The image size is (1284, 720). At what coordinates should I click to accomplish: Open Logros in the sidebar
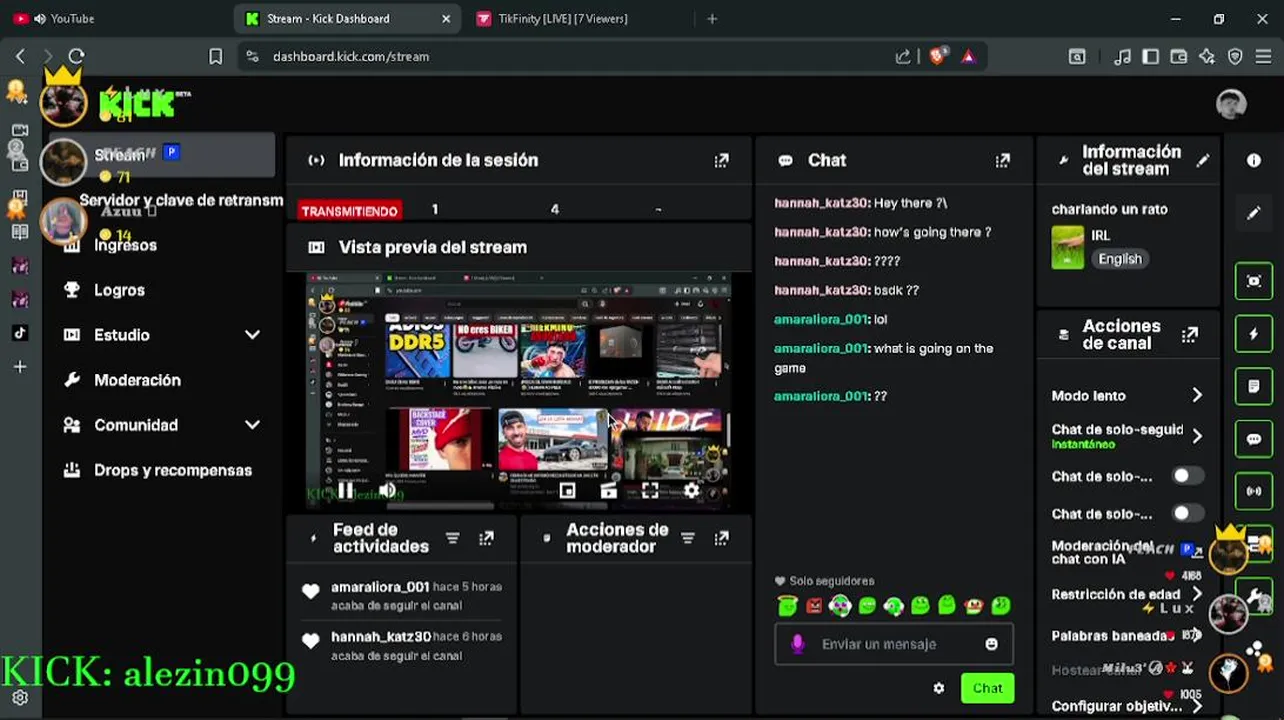119,290
